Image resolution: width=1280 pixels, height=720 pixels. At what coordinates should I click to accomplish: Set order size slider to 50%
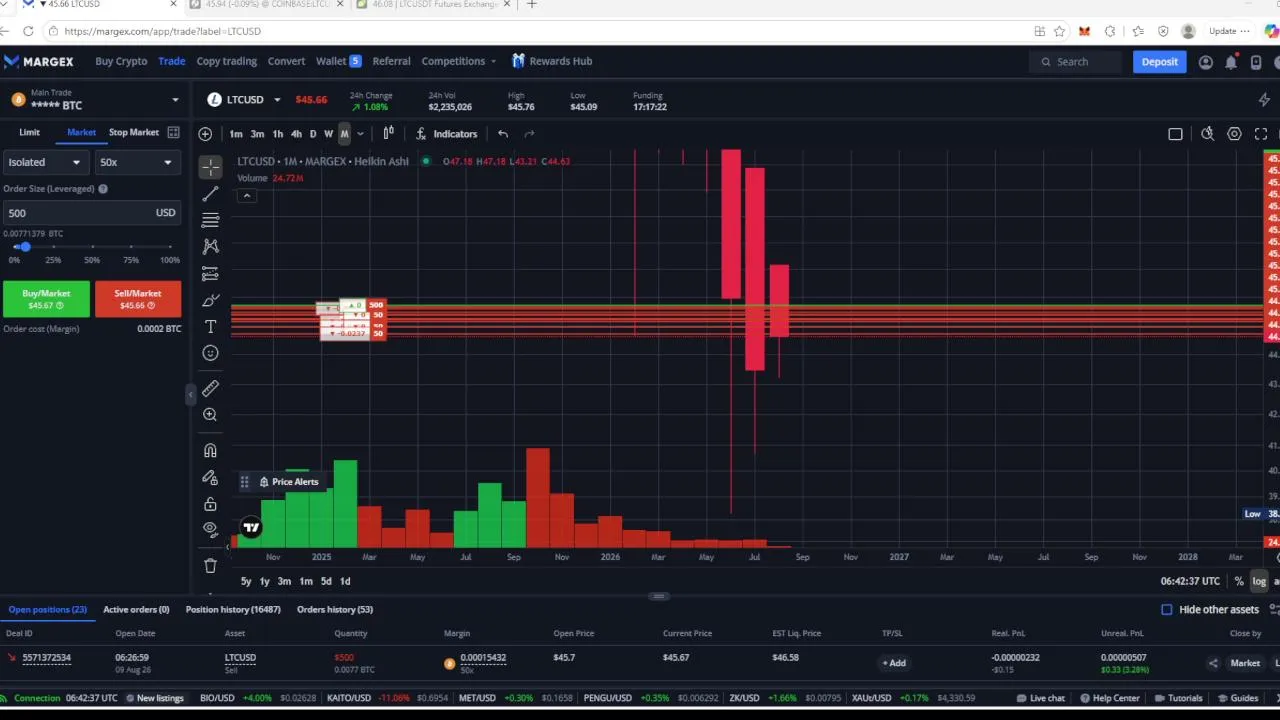point(92,247)
